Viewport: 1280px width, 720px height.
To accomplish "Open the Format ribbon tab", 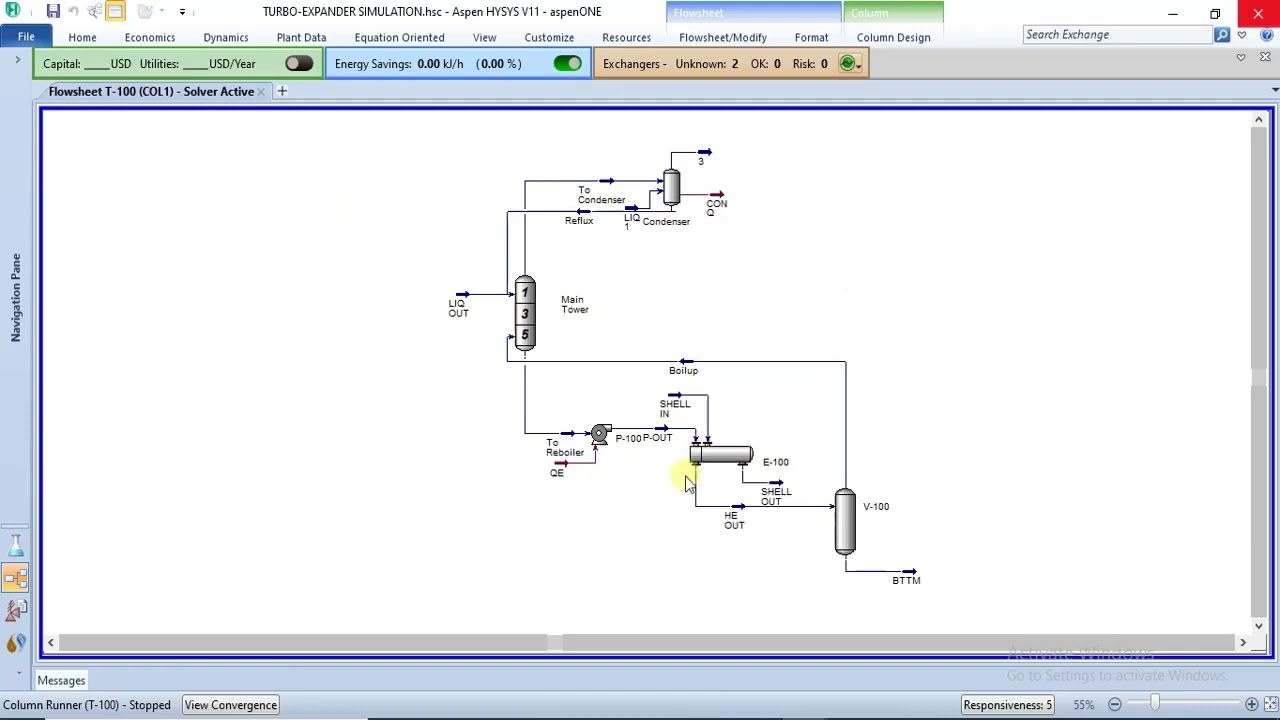I will coord(811,37).
